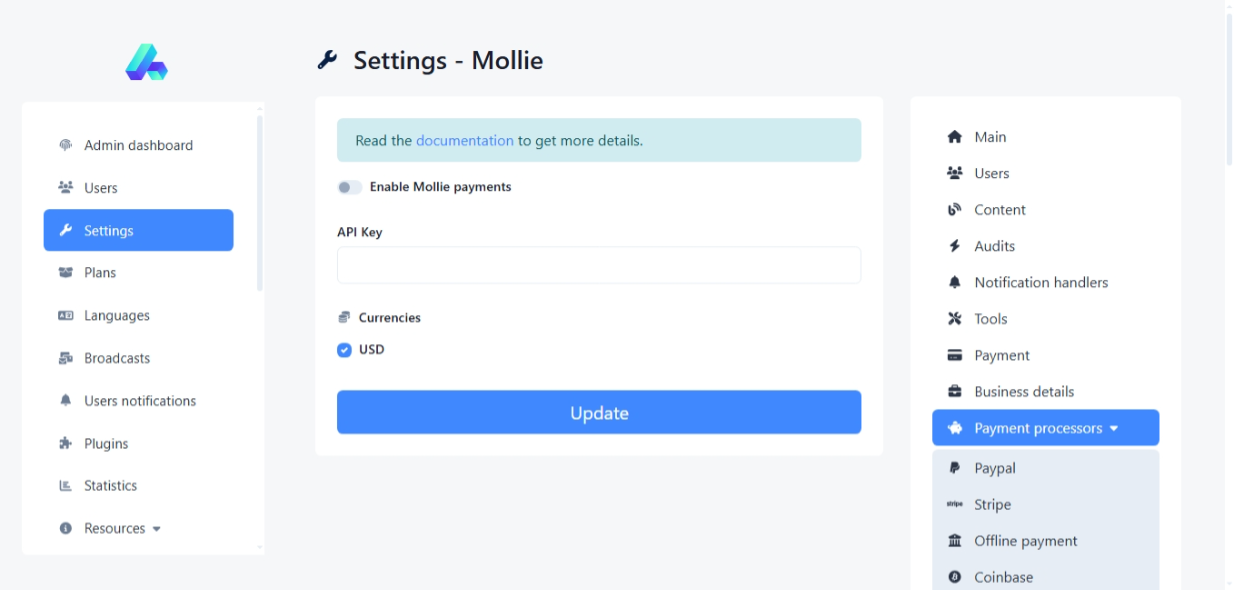1234x590 pixels.
Task: Open Notification handlers settings section
Action: pos(1041,283)
